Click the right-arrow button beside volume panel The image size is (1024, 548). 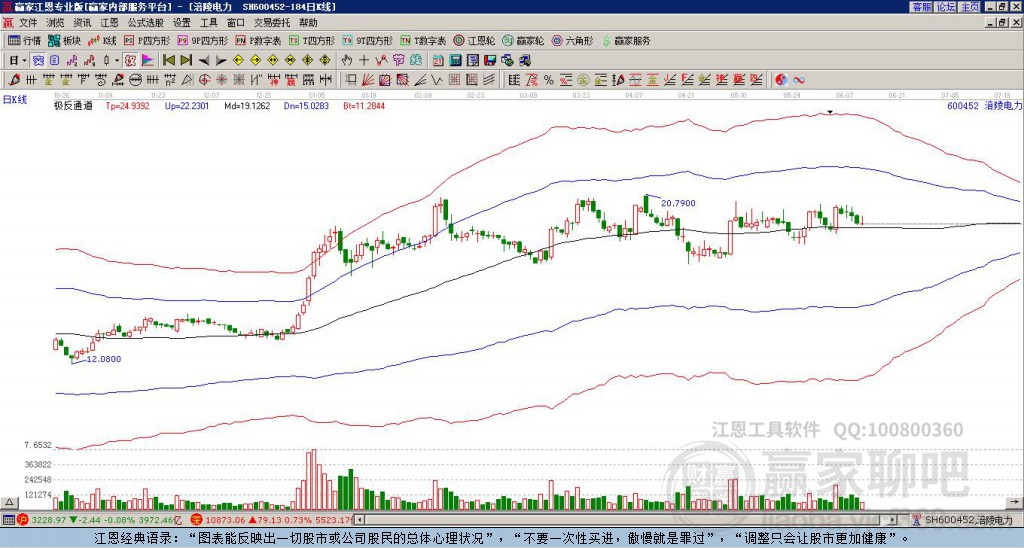1016,502
